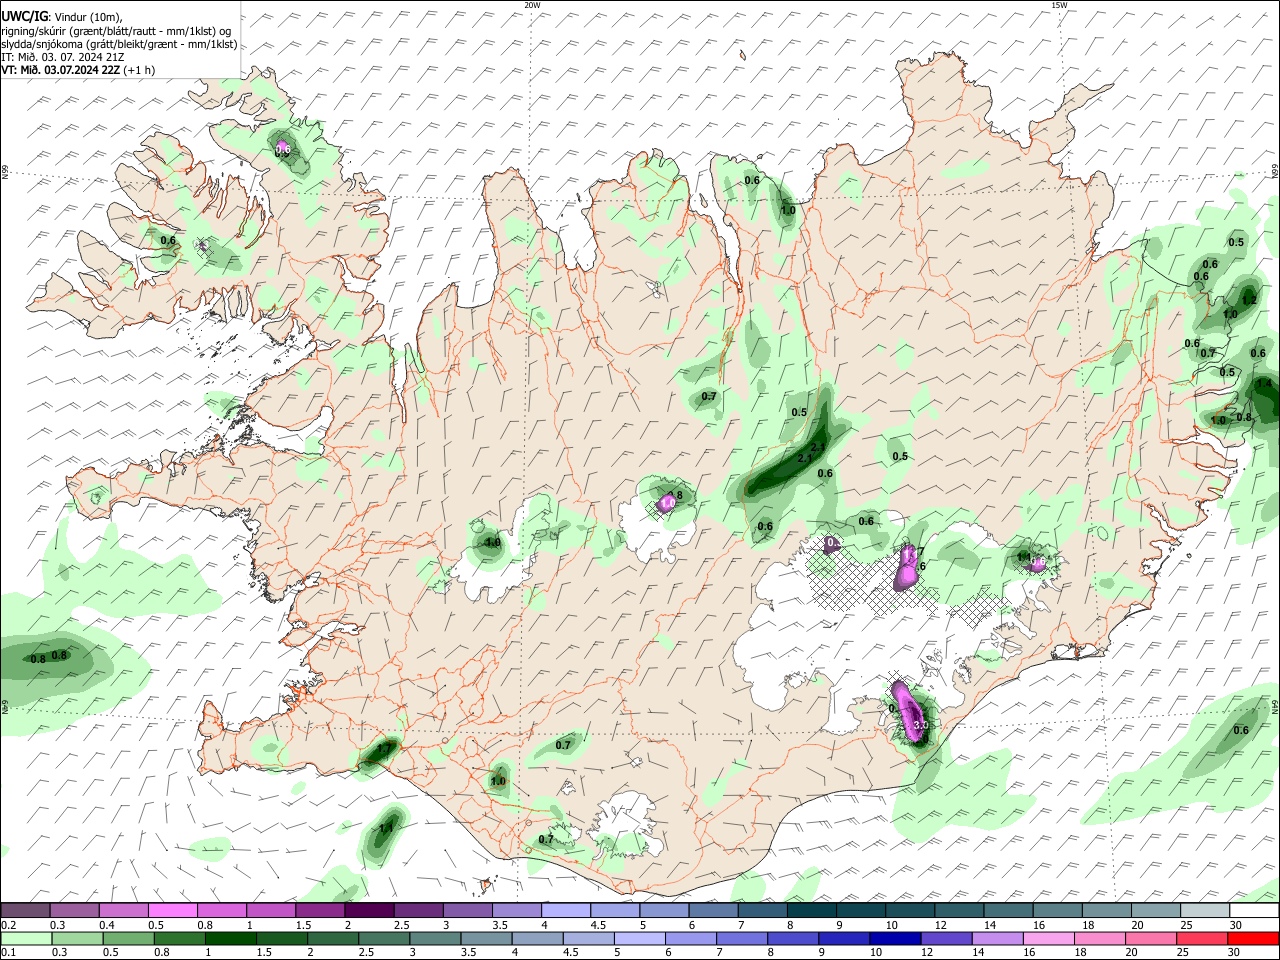Pick the grey-white 25 swatch in snow scale
The width and height of the screenshot is (1280, 960).
tap(1206, 911)
